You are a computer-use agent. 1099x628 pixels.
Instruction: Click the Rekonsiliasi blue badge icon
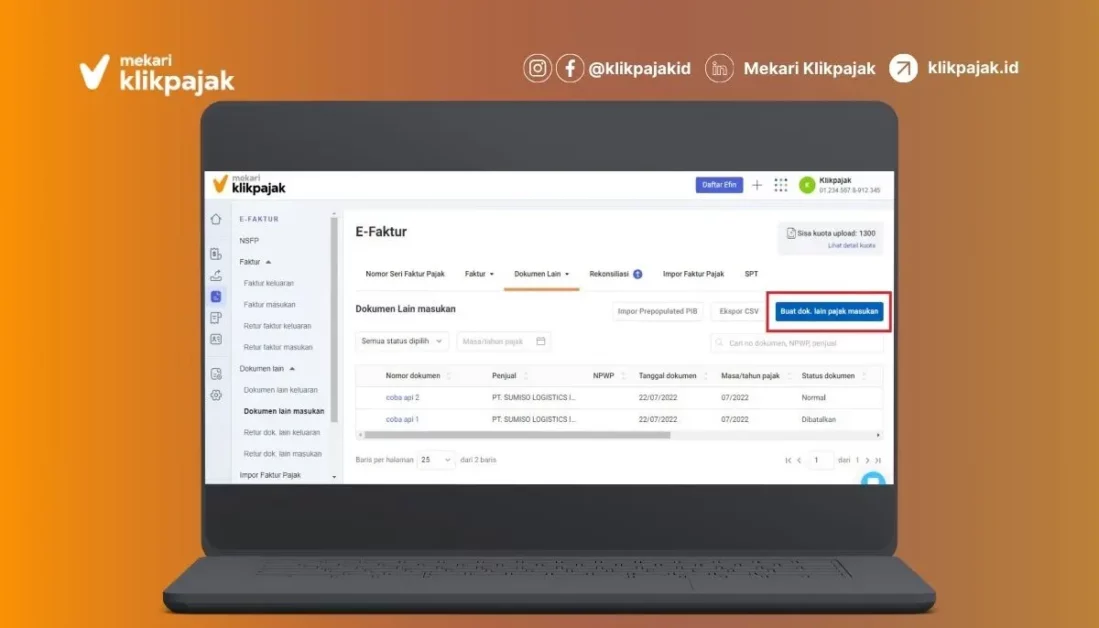point(638,274)
